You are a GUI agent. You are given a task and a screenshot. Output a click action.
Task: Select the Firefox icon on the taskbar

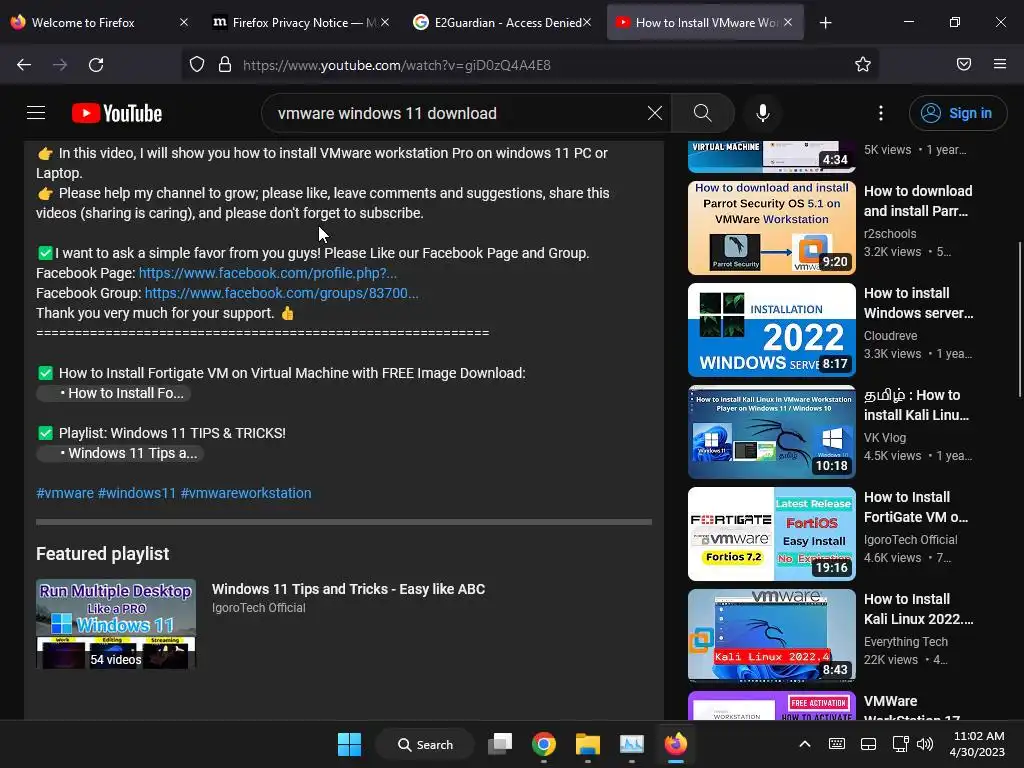point(675,744)
